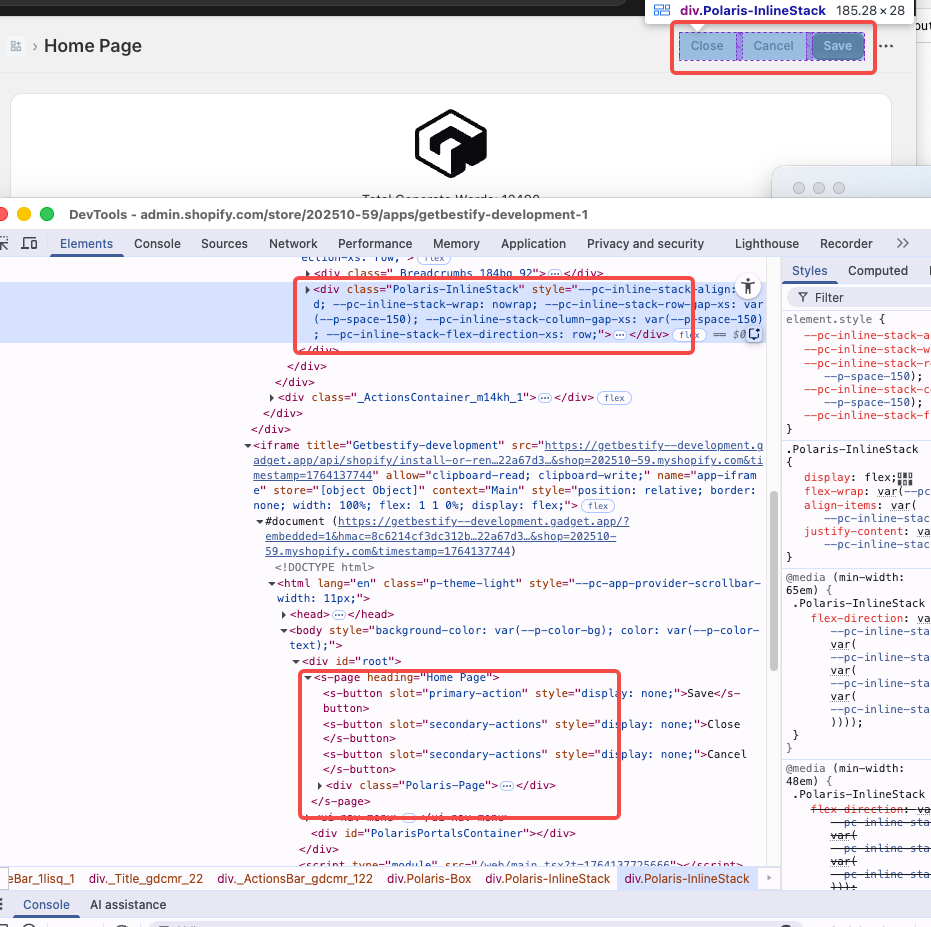Click the DevTools green zoom window button

pos(47,214)
